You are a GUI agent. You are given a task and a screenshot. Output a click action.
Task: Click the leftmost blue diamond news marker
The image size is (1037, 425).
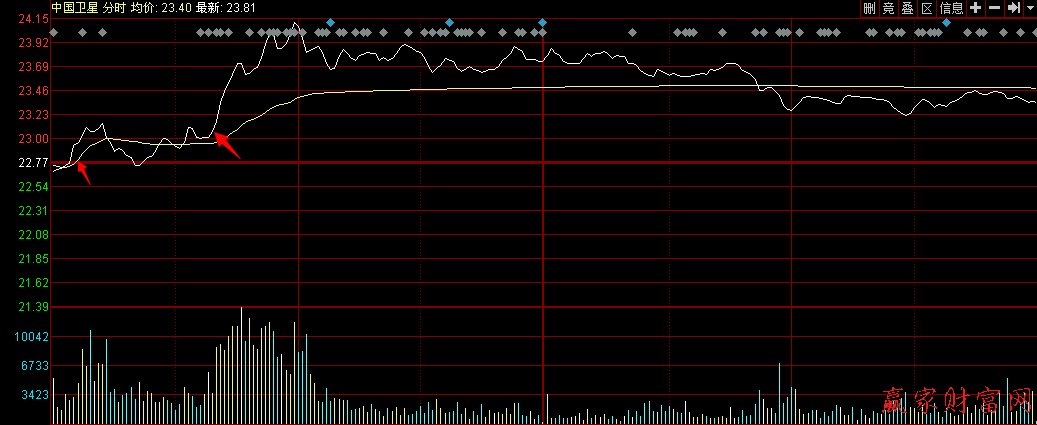coord(330,22)
